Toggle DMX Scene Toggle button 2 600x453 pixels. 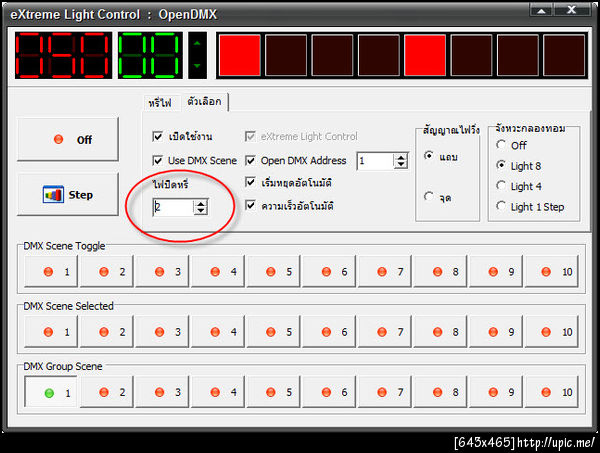click(x=107, y=272)
